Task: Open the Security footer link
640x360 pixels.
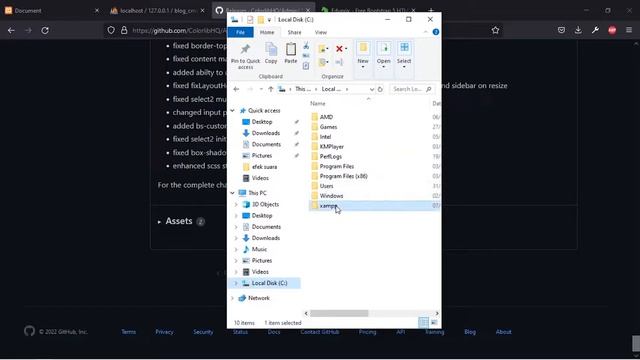Action: point(203,332)
